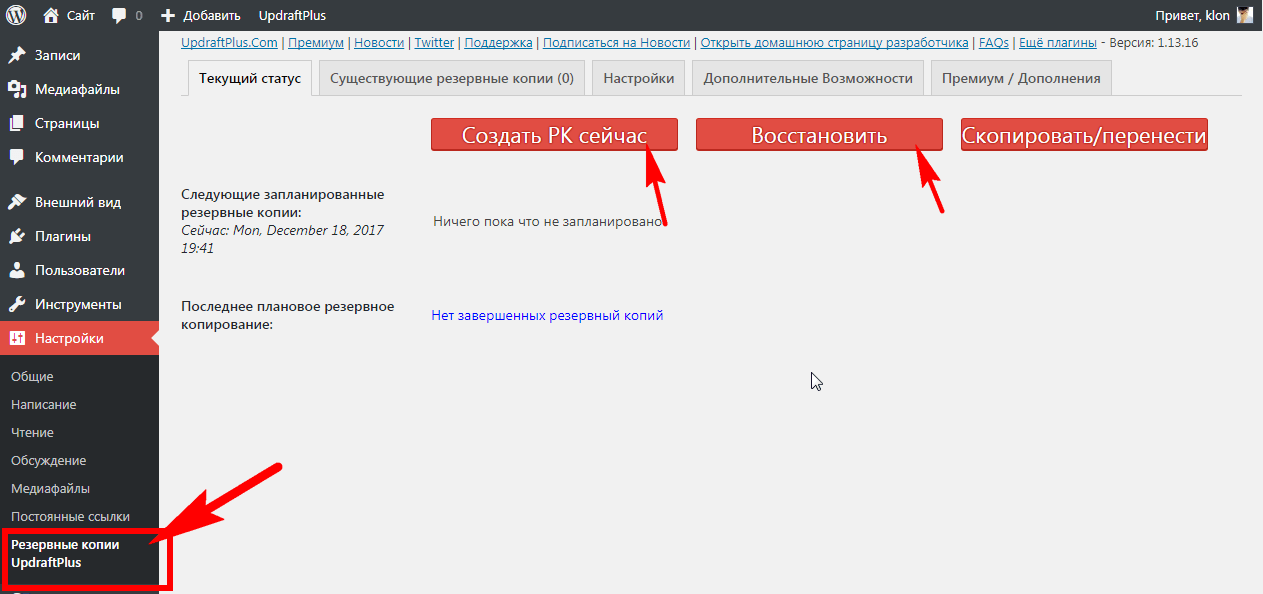This screenshot has width=1263, height=594.
Task: Open the klon user avatar
Action: point(1244,15)
